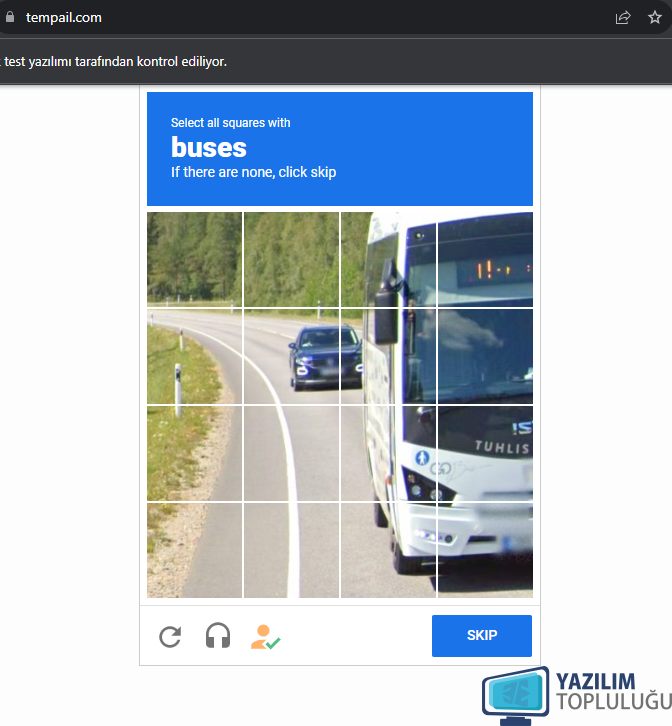Click the refresh challenge icon
The image size is (672, 726).
click(170, 637)
